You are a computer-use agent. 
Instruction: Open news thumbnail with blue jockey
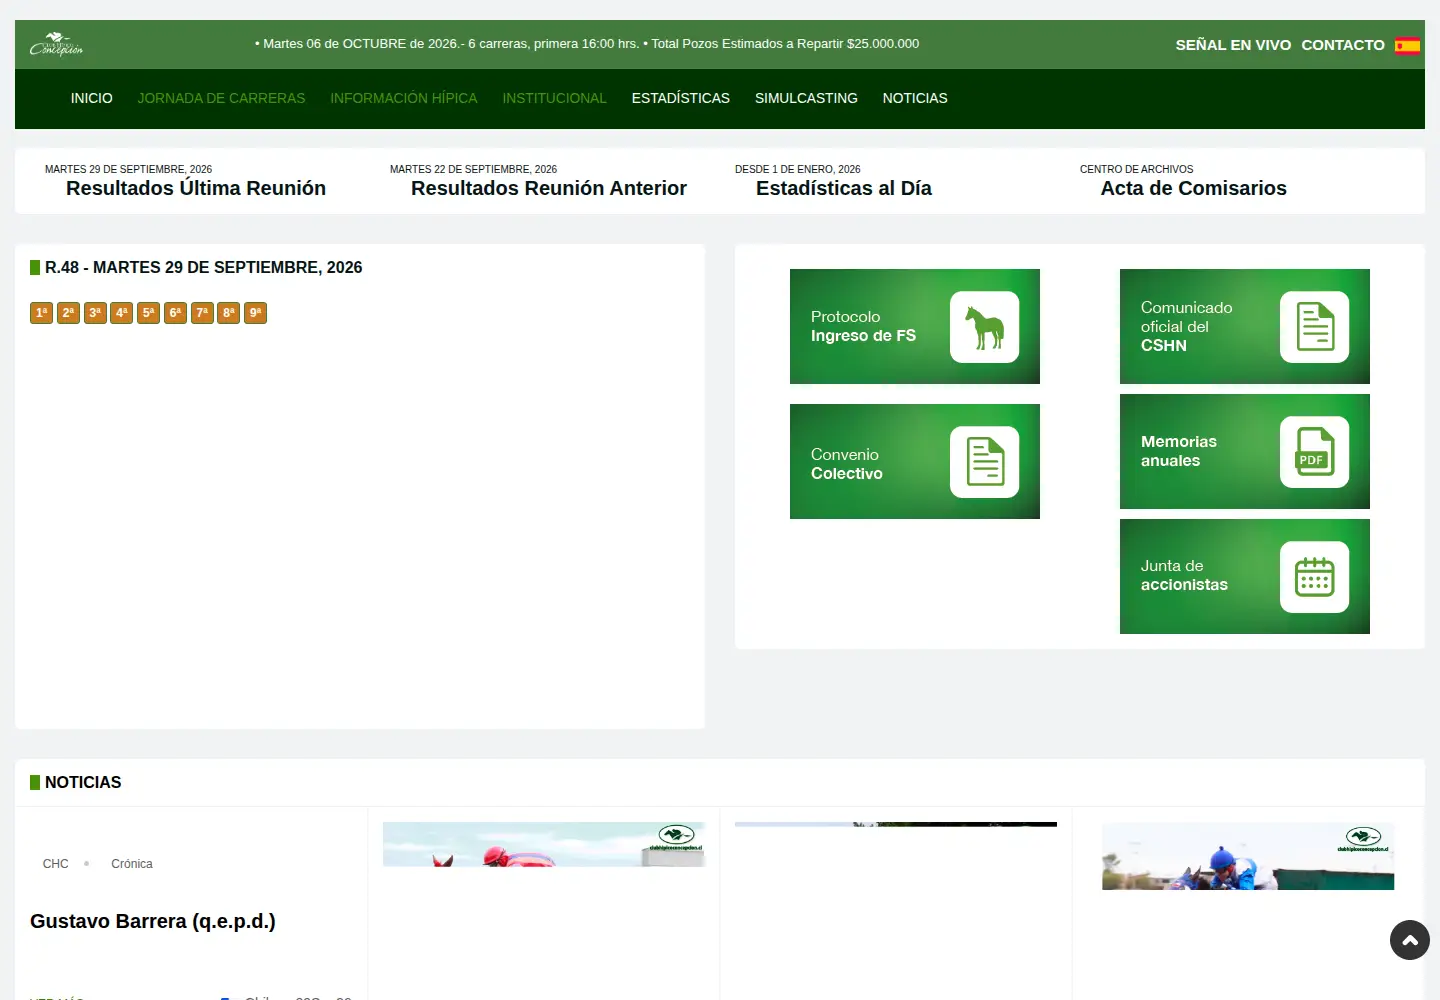(1248, 856)
